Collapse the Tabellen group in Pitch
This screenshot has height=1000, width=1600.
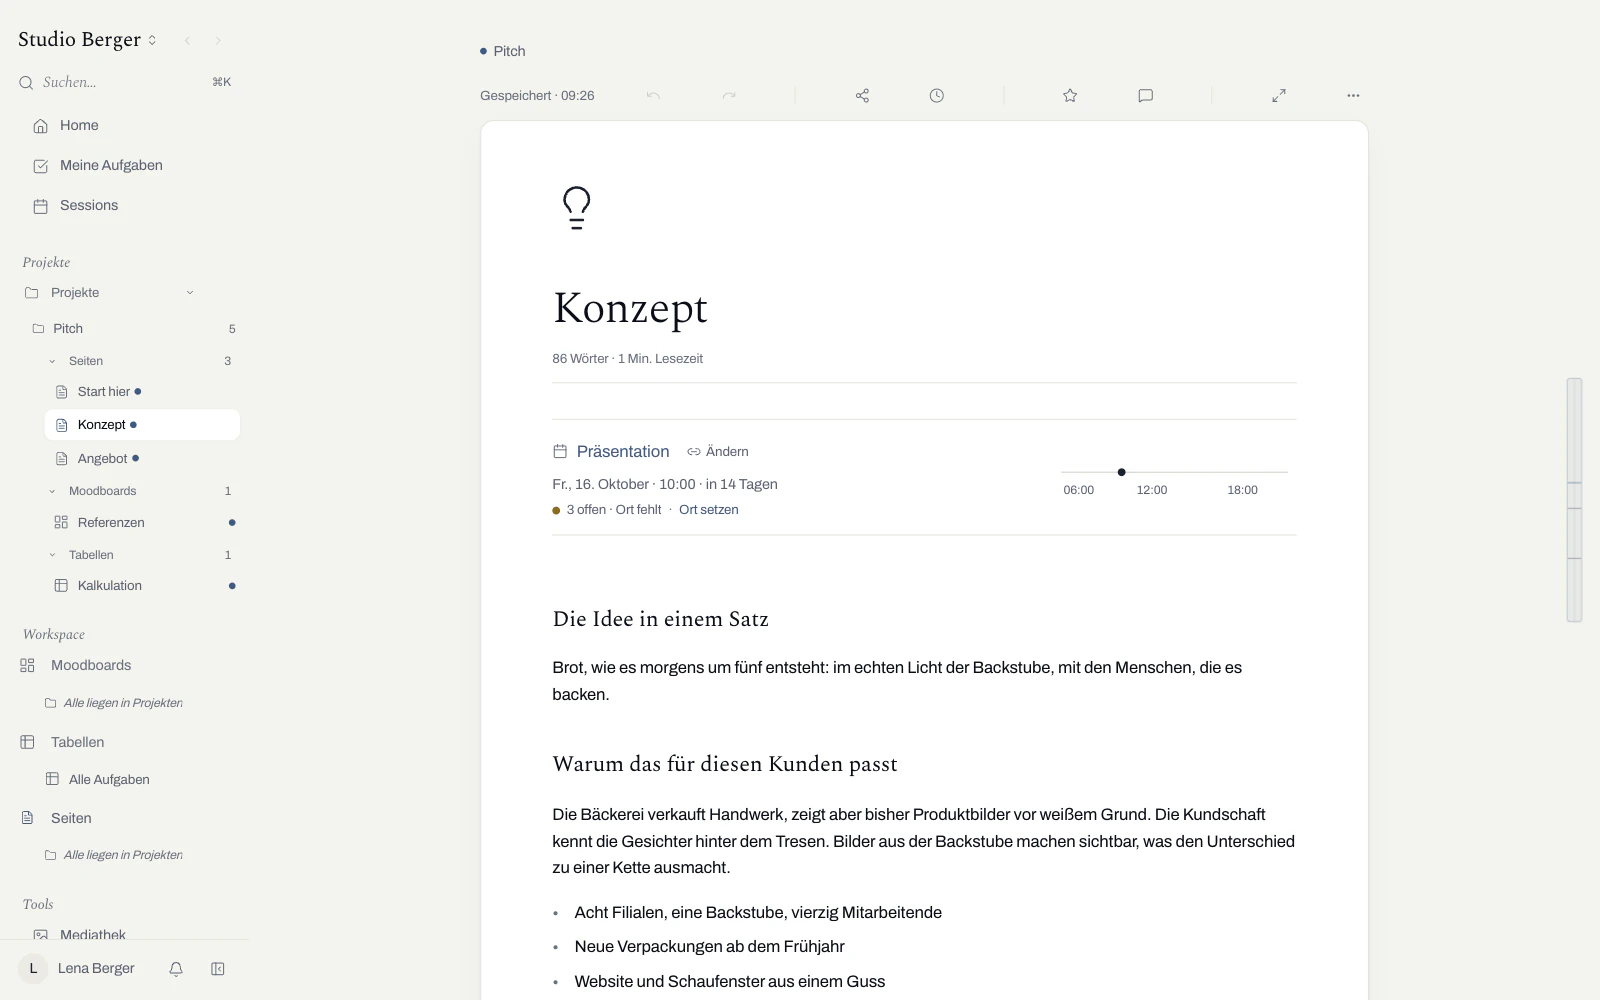click(52, 555)
